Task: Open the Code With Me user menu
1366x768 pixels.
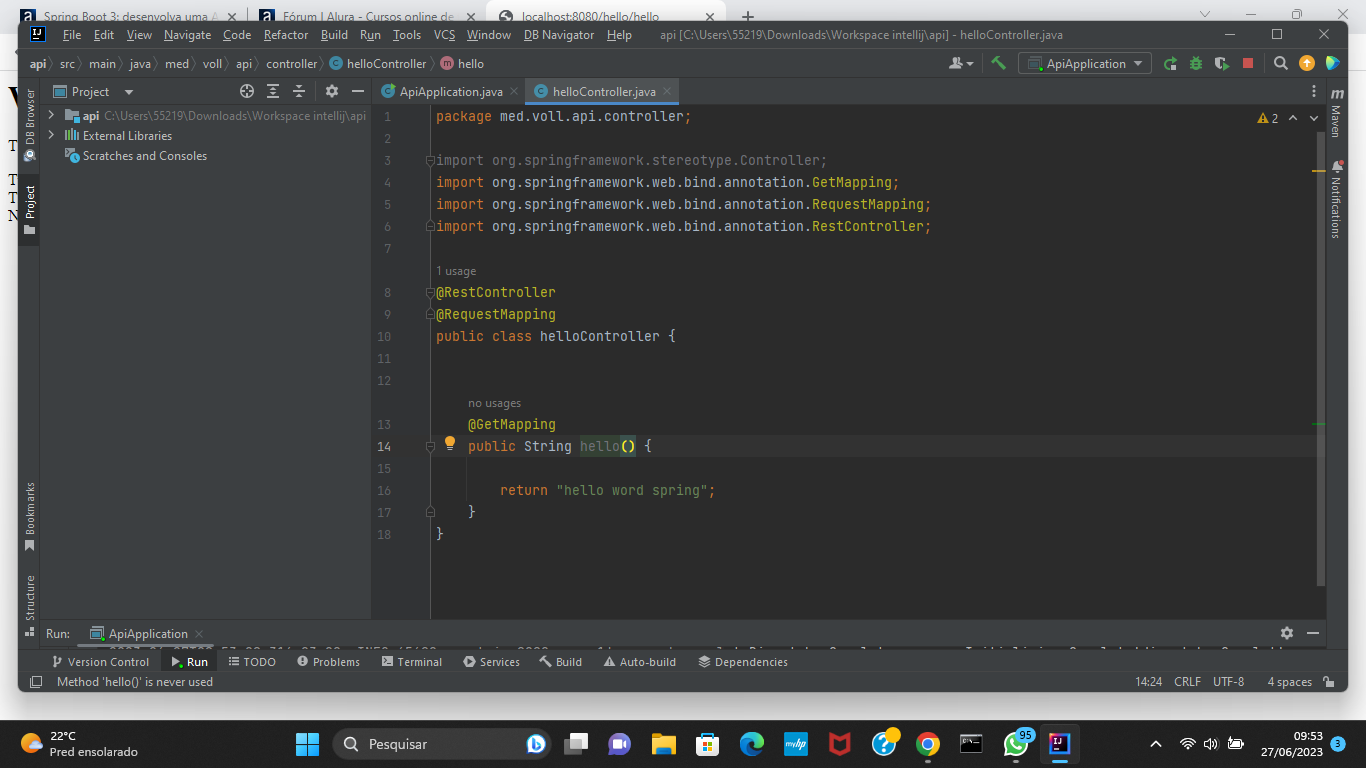Action: coord(961,63)
